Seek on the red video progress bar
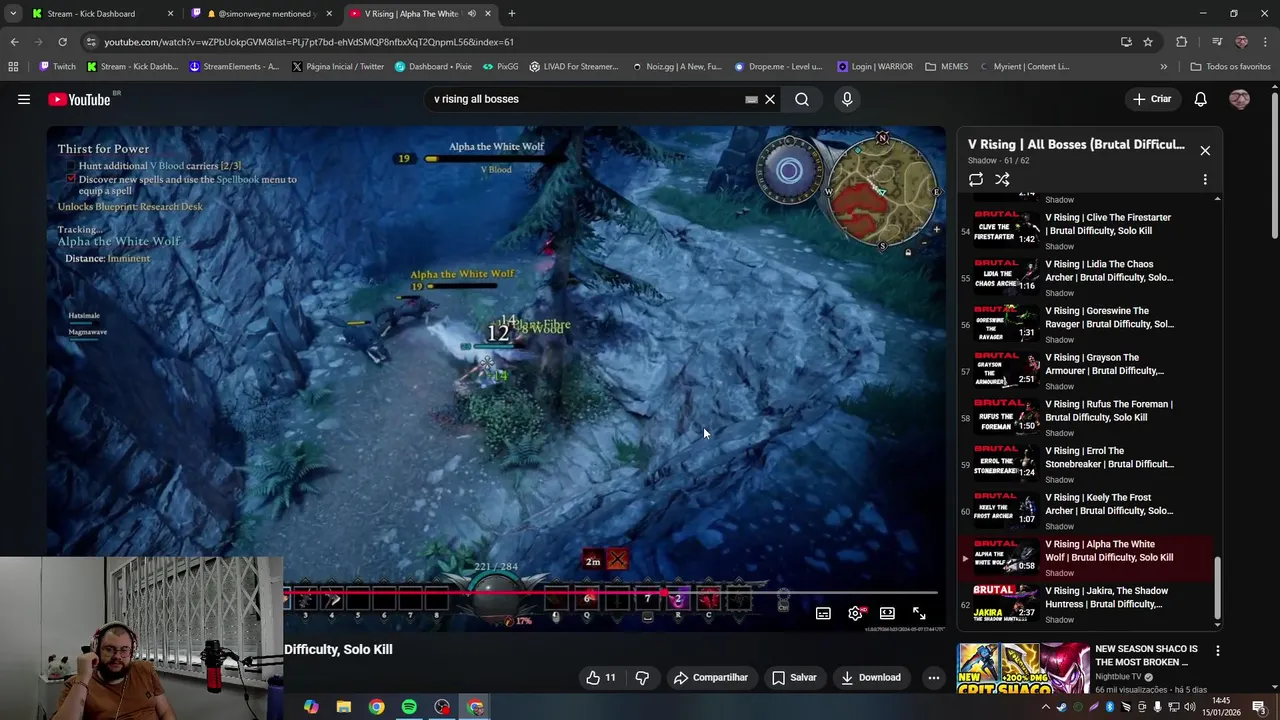The image size is (1280, 720). 610,592
